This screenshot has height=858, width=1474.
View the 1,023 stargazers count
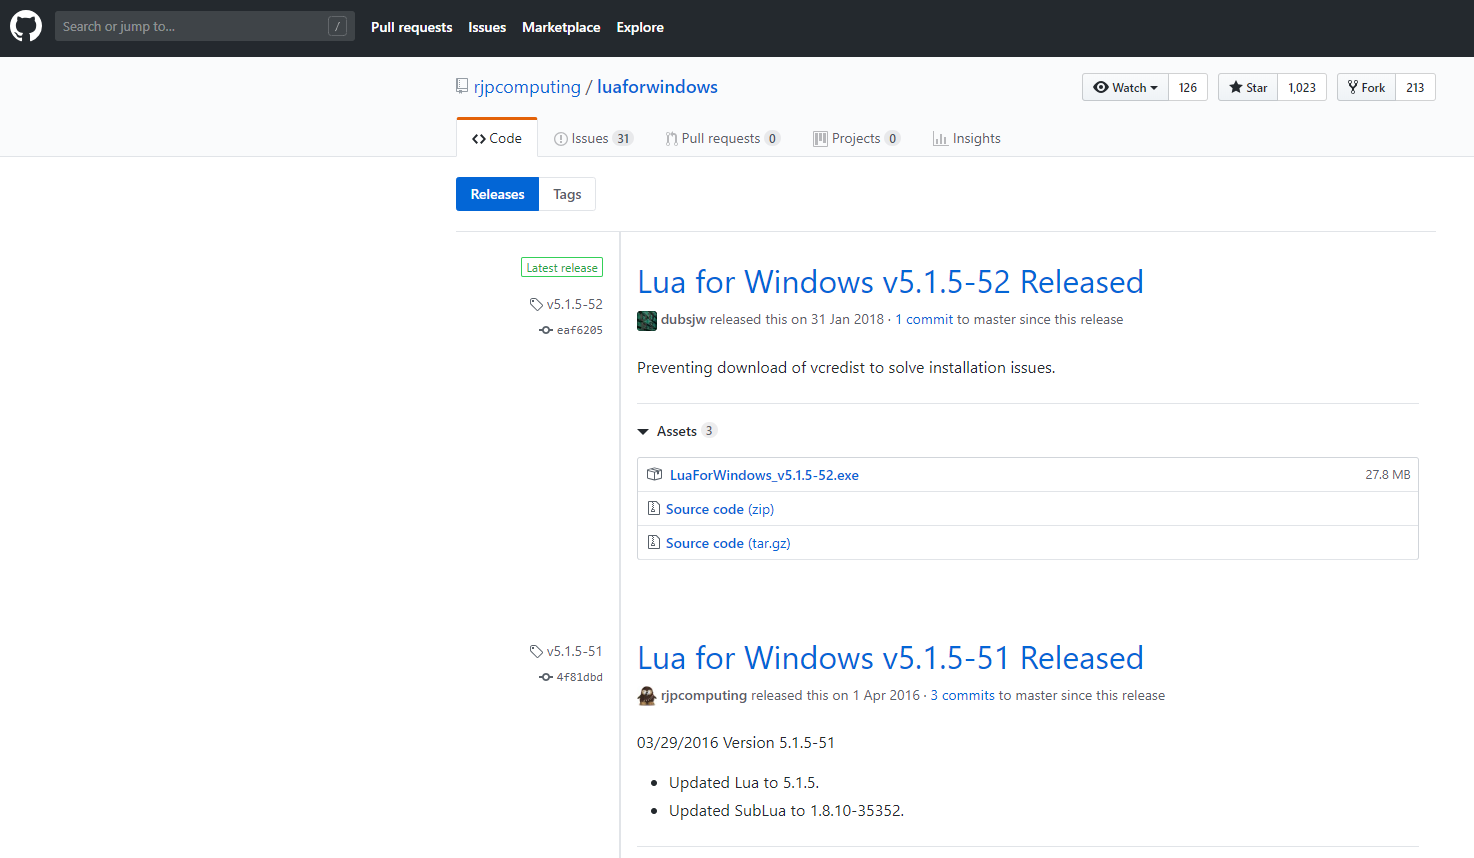1302,87
